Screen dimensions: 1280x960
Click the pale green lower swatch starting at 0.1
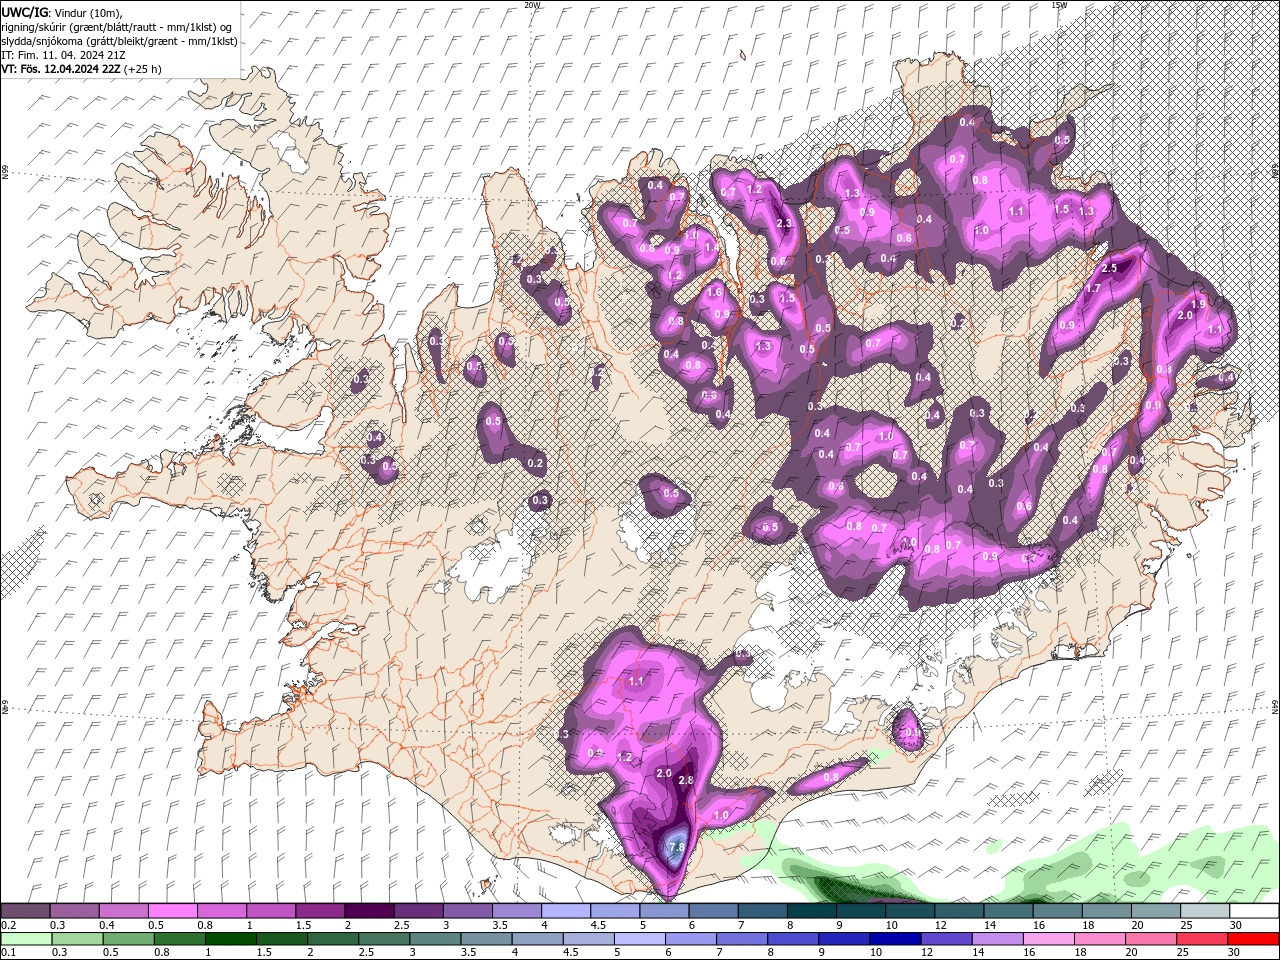tap(25, 939)
